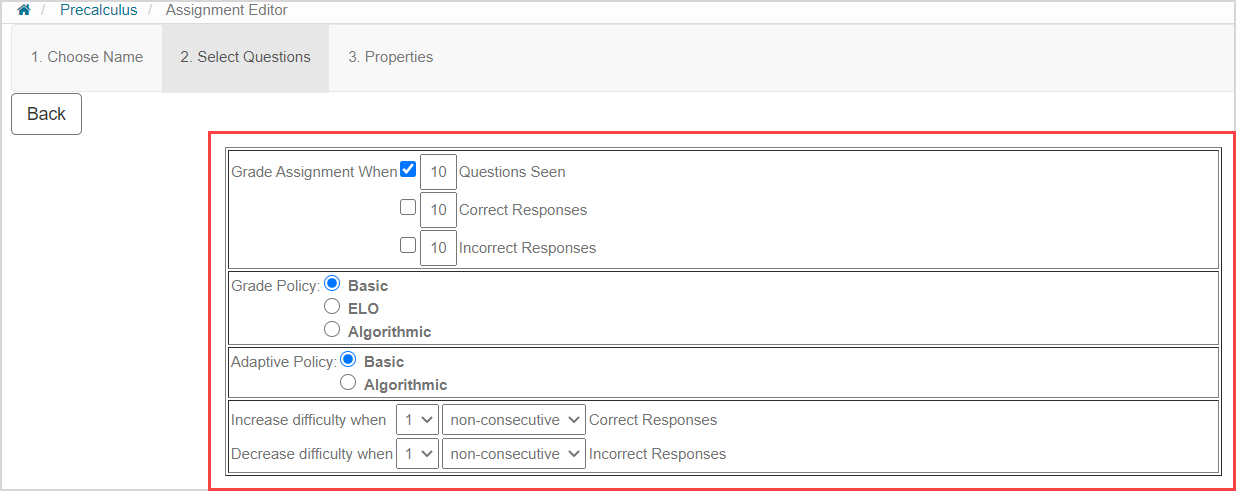Select the Select Questions tab
Screen dimensions: 1236x491
[x=245, y=57]
